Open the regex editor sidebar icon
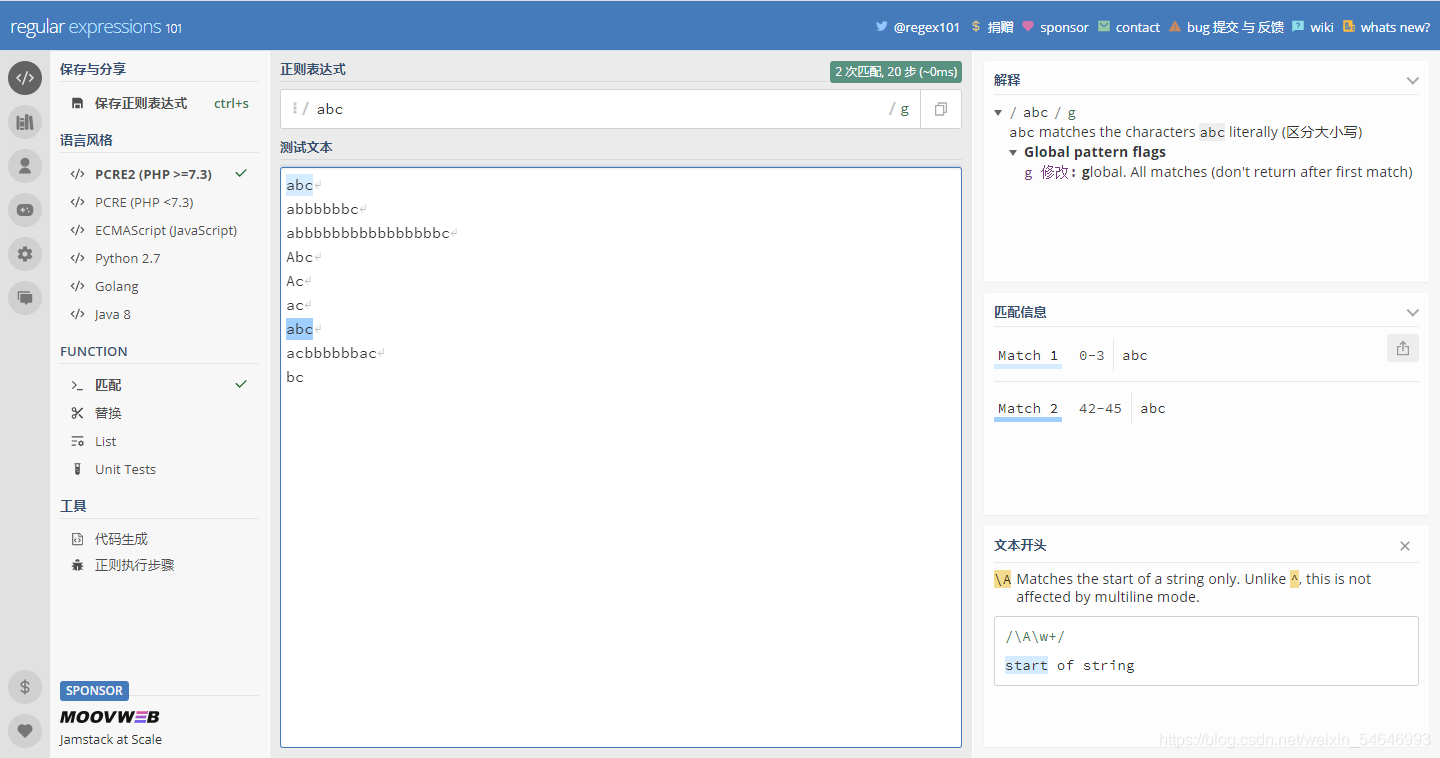 click(x=25, y=78)
